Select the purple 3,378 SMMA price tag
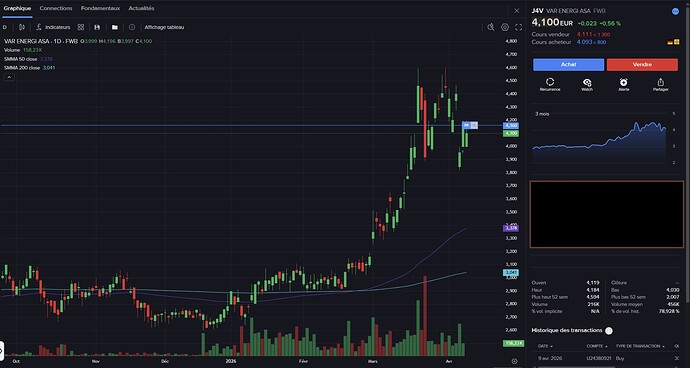 click(510, 228)
